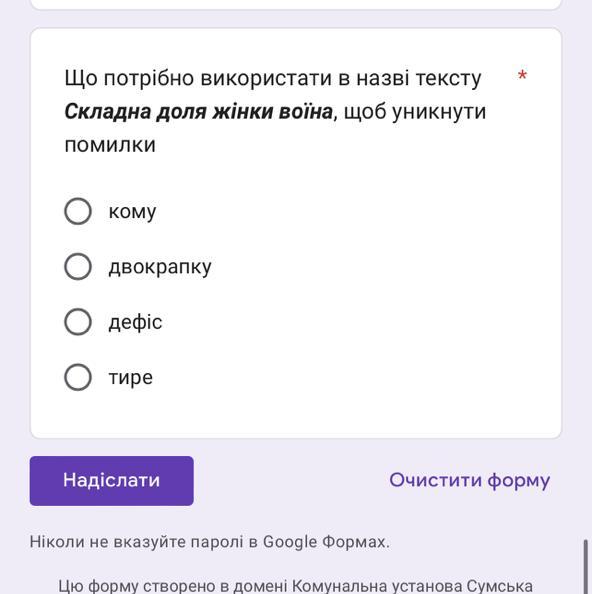Click the empty area below тире option
Viewport: 592px width, 594px height.
click(x=295, y=415)
